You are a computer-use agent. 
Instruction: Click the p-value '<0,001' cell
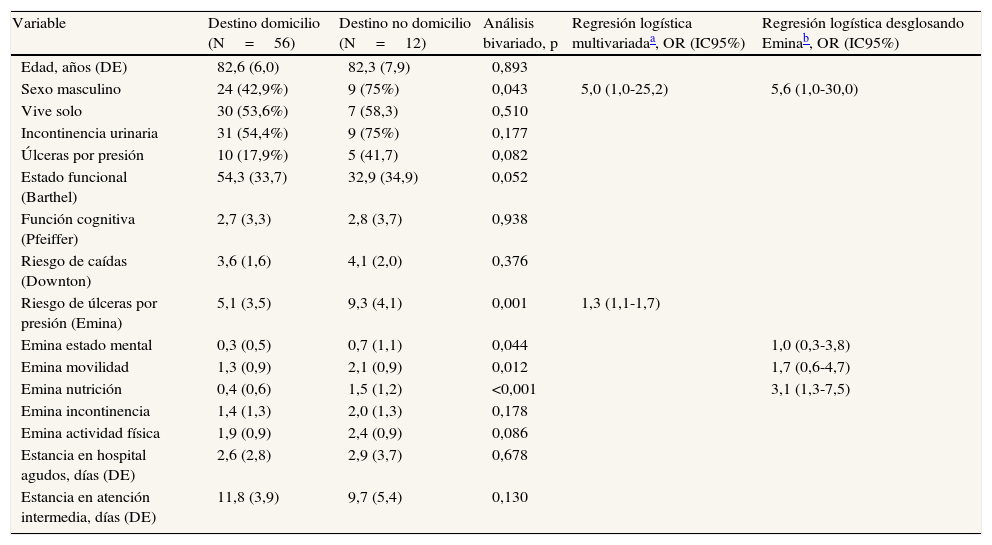514,389
